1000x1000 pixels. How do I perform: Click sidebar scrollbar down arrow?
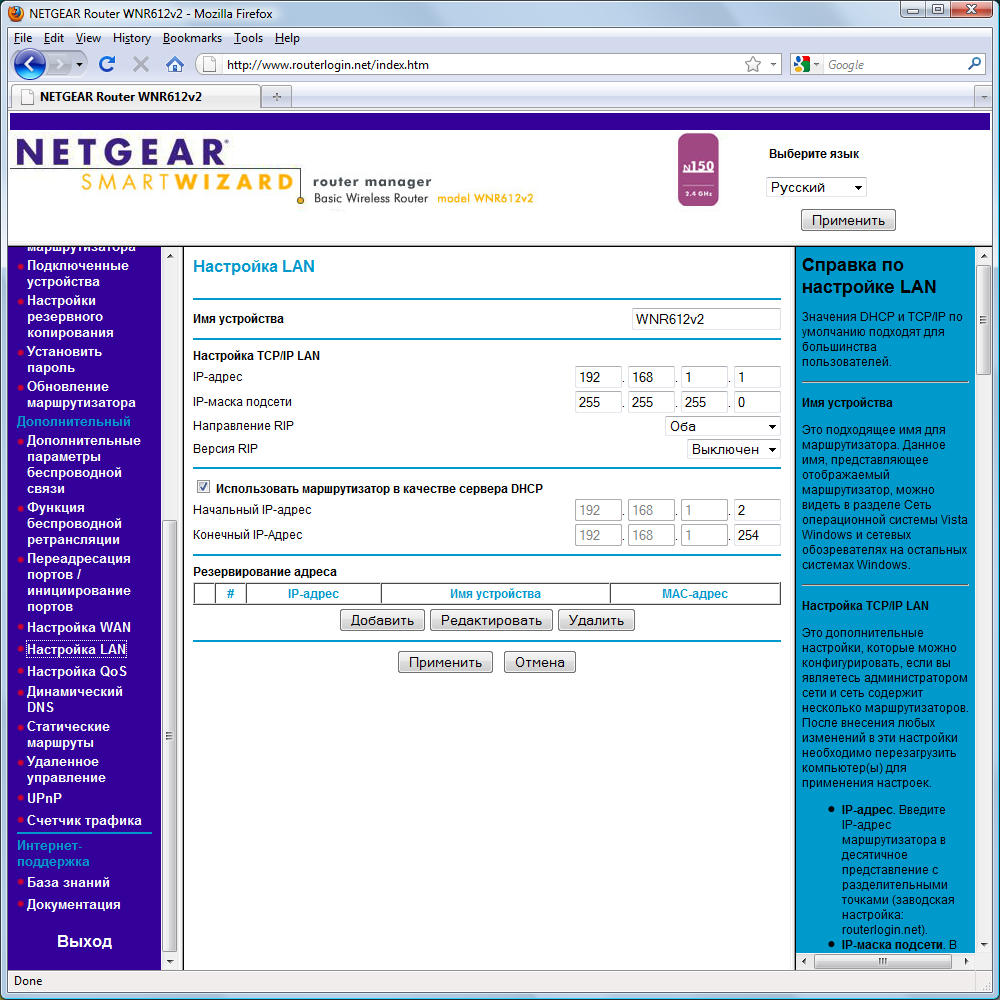click(x=170, y=961)
